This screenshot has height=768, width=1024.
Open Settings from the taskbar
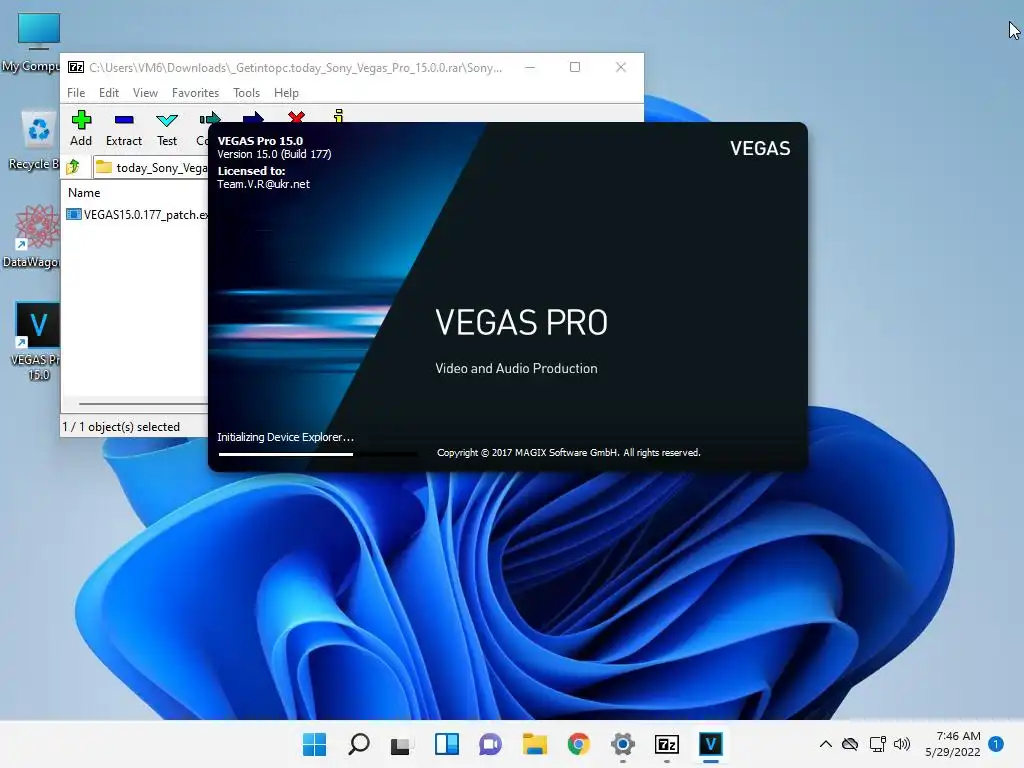(623, 744)
